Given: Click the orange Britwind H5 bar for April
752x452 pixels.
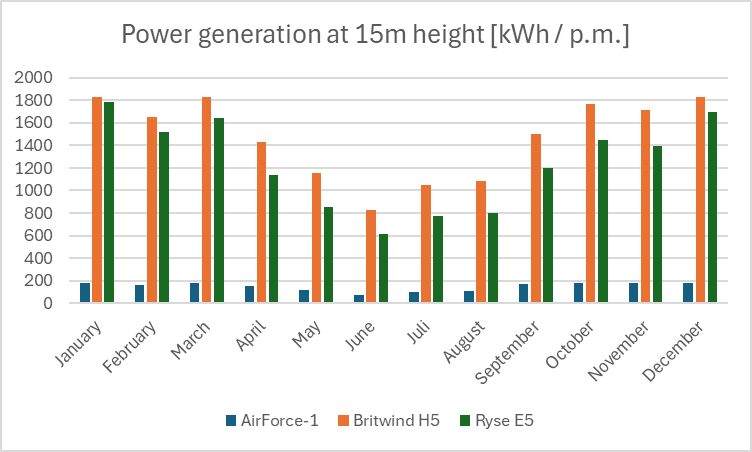Looking at the screenshot, I should pyautogui.click(x=261, y=222).
